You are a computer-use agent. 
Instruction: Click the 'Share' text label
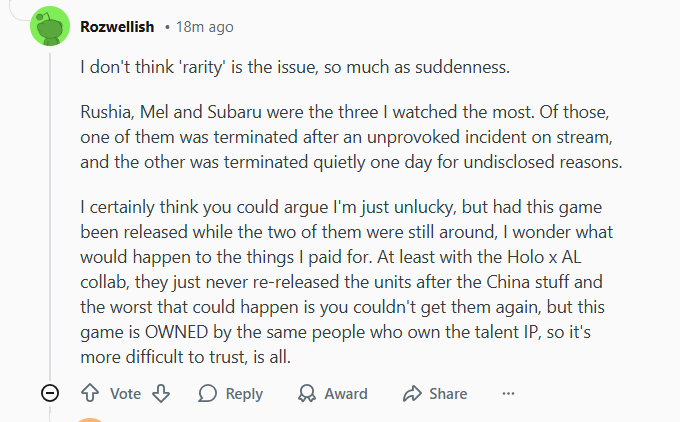click(448, 393)
